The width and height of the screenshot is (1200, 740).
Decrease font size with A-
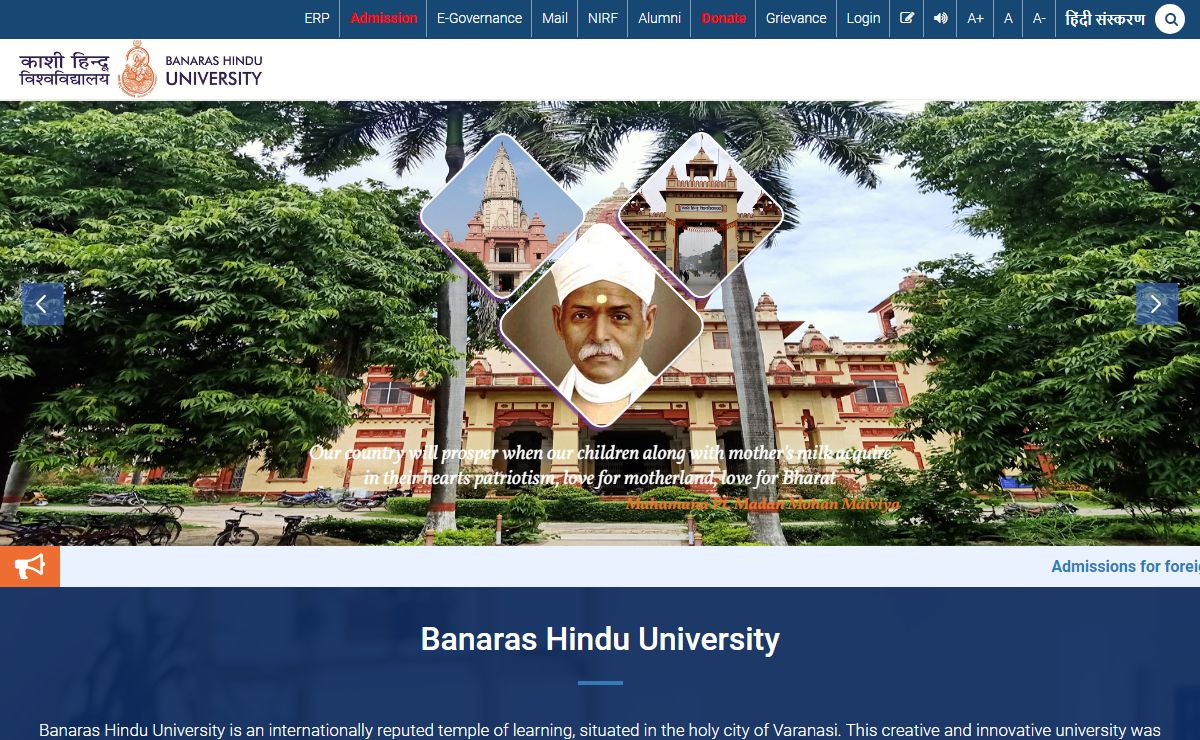pos(1039,18)
